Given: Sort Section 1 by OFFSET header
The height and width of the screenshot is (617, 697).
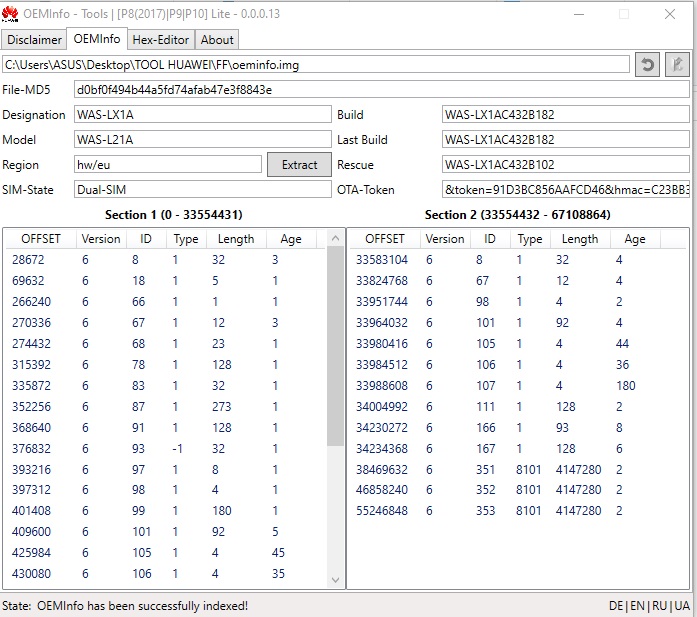Looking at the screenshot, I should coord(40,239).
